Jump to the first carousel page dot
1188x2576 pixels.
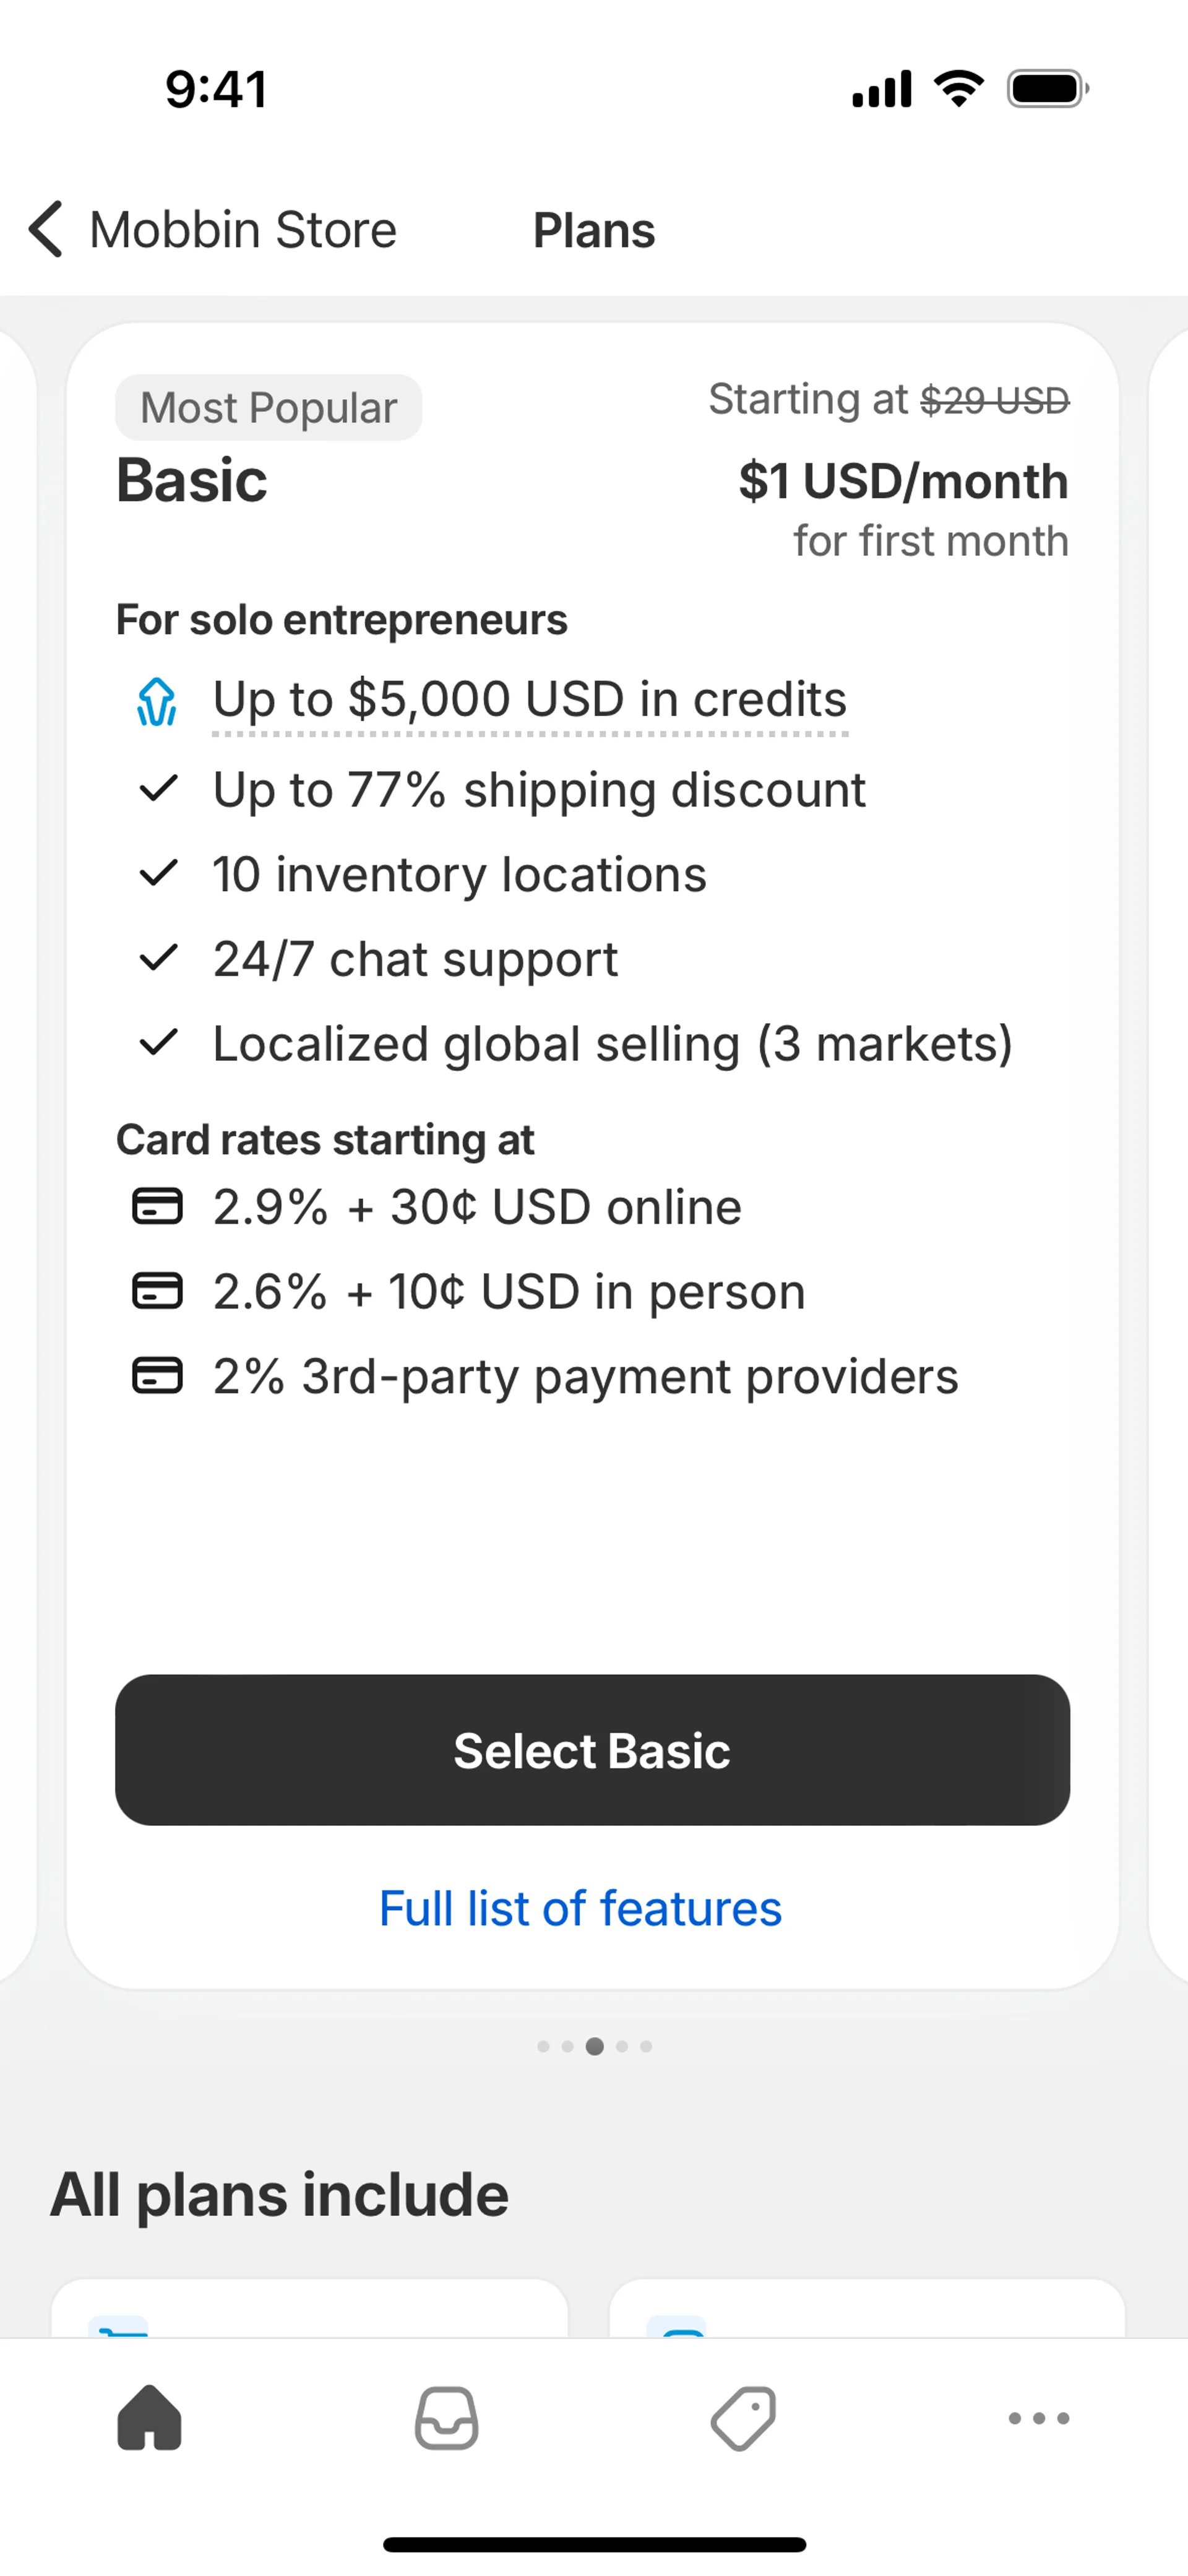tap(543, 2047)
